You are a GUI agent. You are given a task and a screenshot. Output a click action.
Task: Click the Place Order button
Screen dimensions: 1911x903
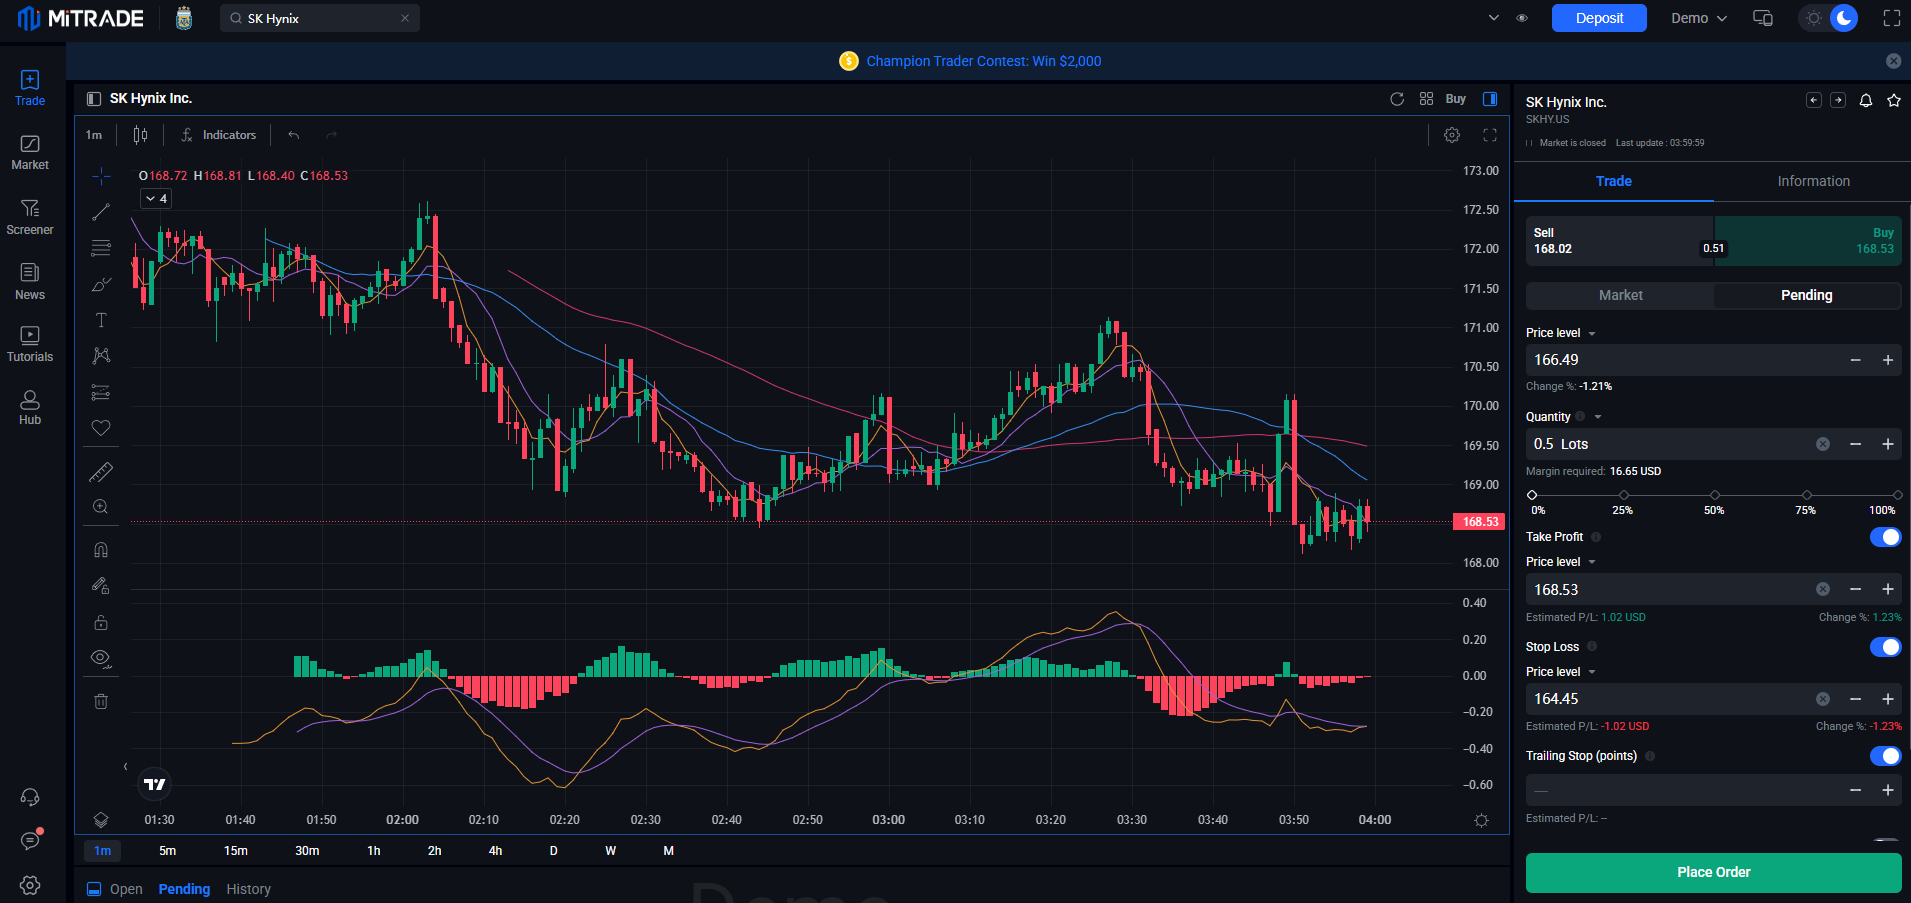click(x=1713, y=872)
